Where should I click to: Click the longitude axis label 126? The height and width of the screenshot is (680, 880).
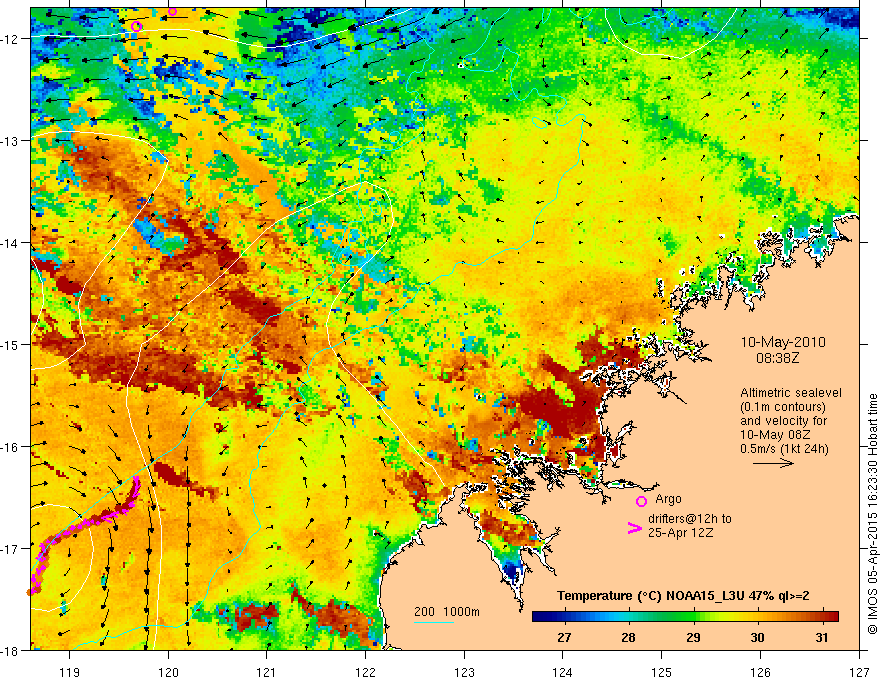click(760, 672)
